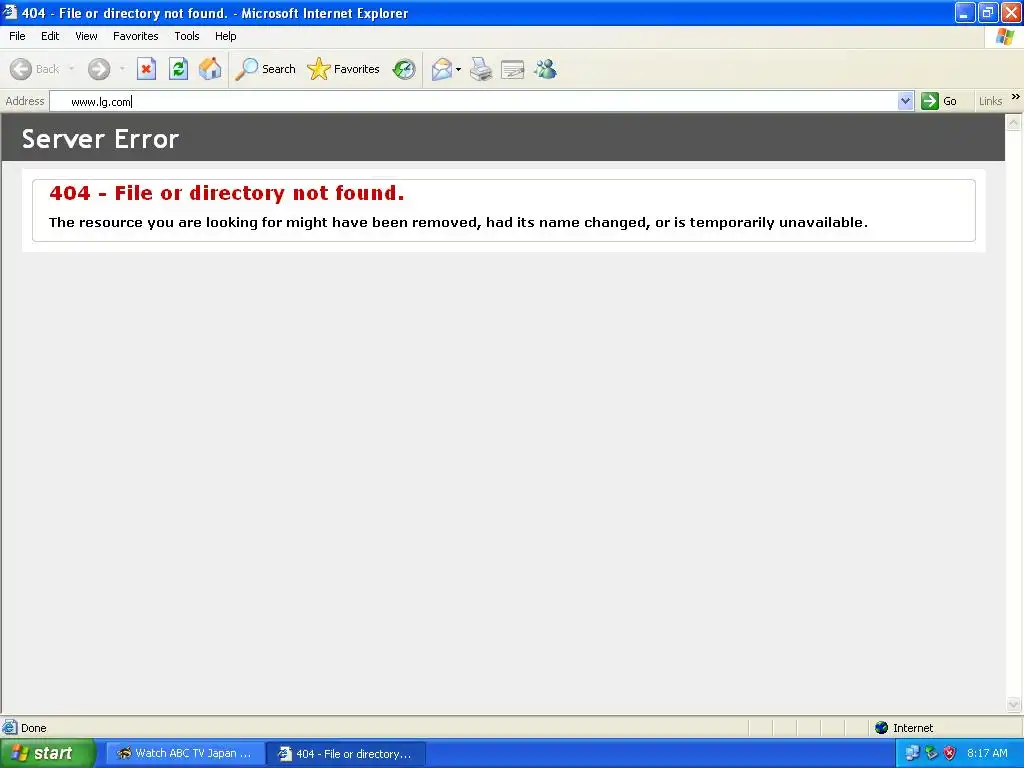Image resolution: width=1024 pixels, height=768 pixels.
Task: Click the red security shield tray icon
Action: point(950,754)
